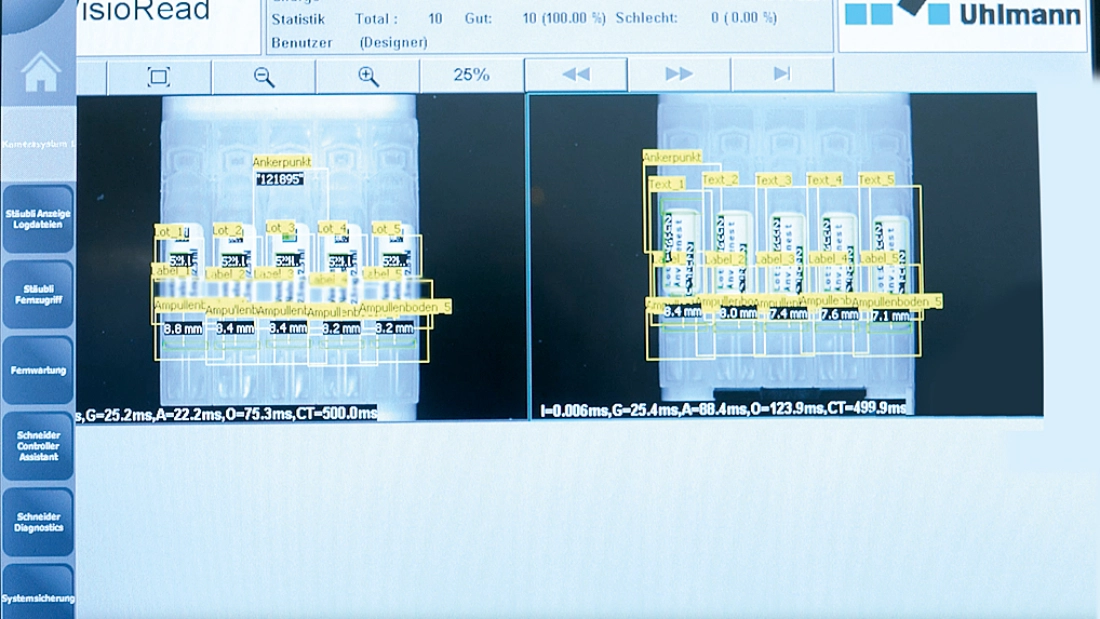
Task: Go to the Home screen icon
Action: 41,71
